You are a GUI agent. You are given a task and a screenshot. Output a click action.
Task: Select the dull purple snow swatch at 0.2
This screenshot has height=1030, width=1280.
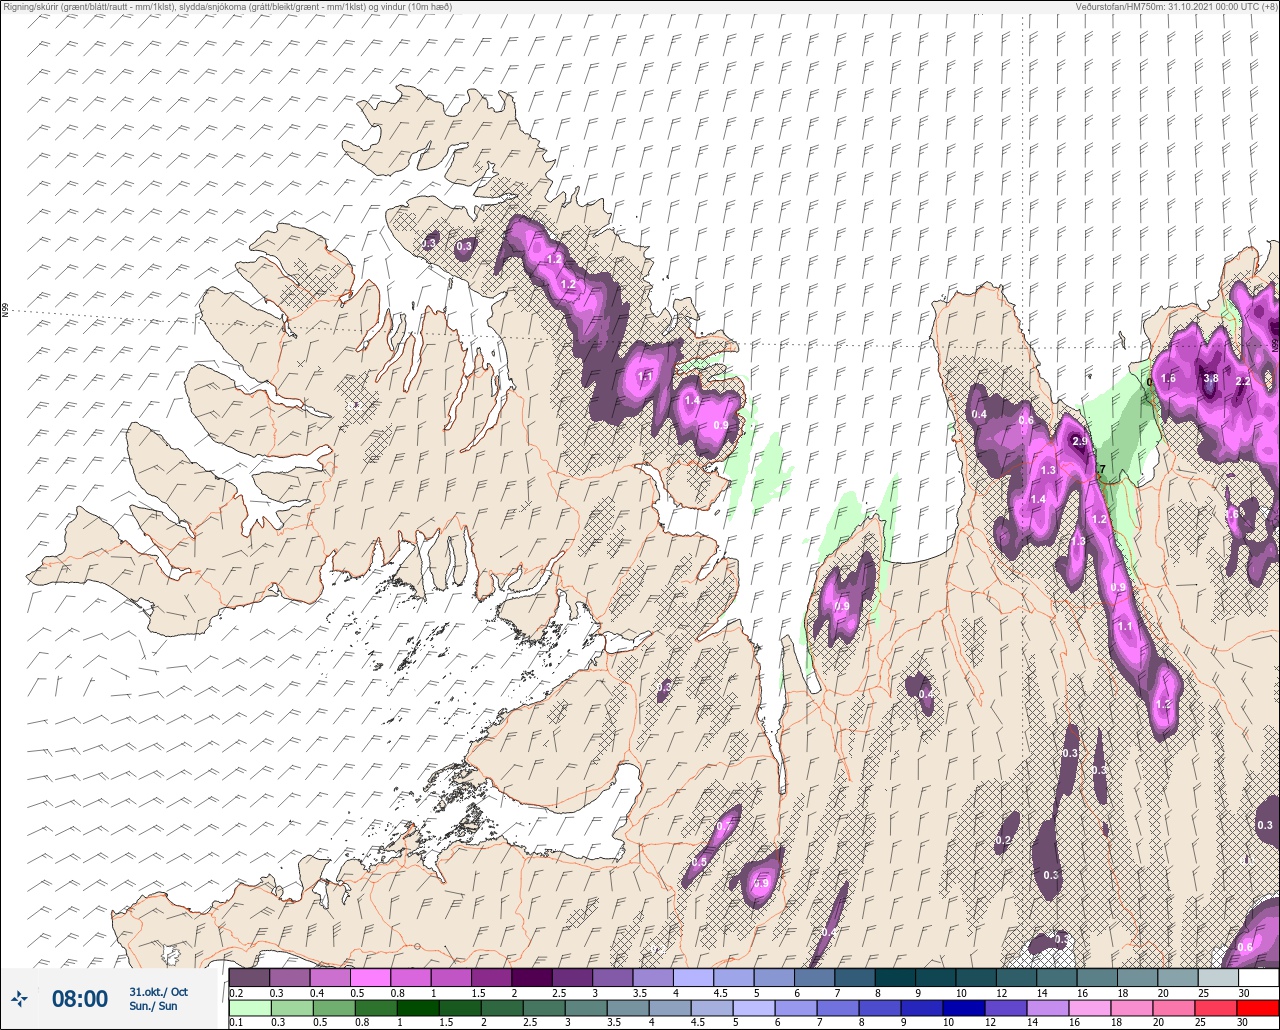pos(249,977)
